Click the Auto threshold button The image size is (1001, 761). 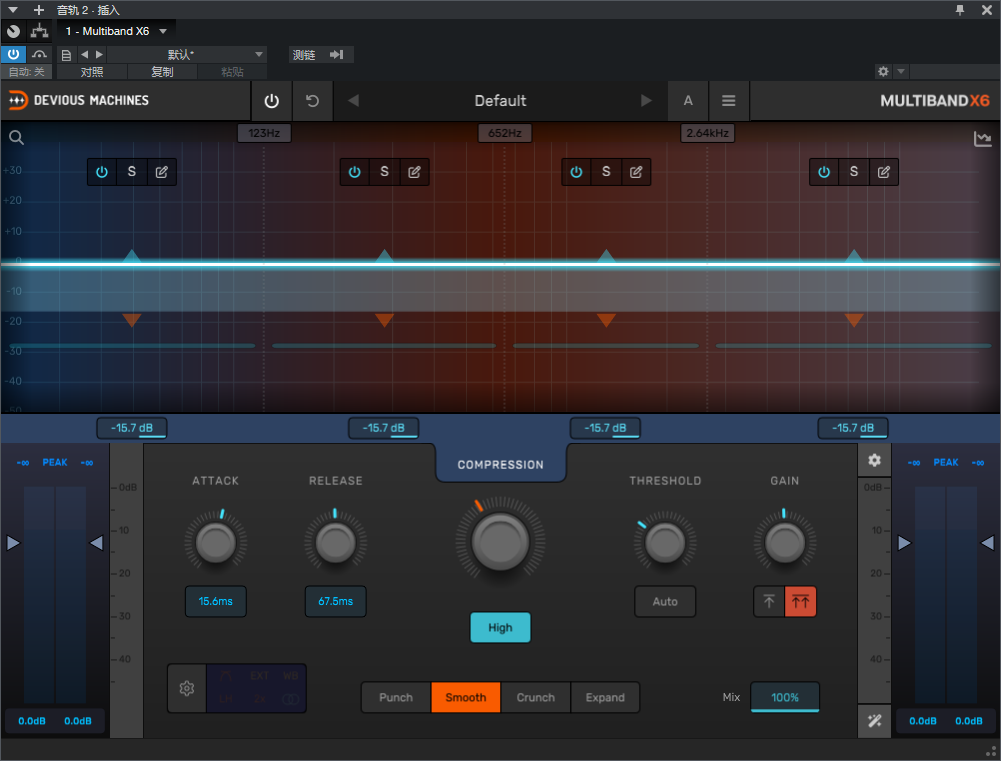click(x=665, y=601)
